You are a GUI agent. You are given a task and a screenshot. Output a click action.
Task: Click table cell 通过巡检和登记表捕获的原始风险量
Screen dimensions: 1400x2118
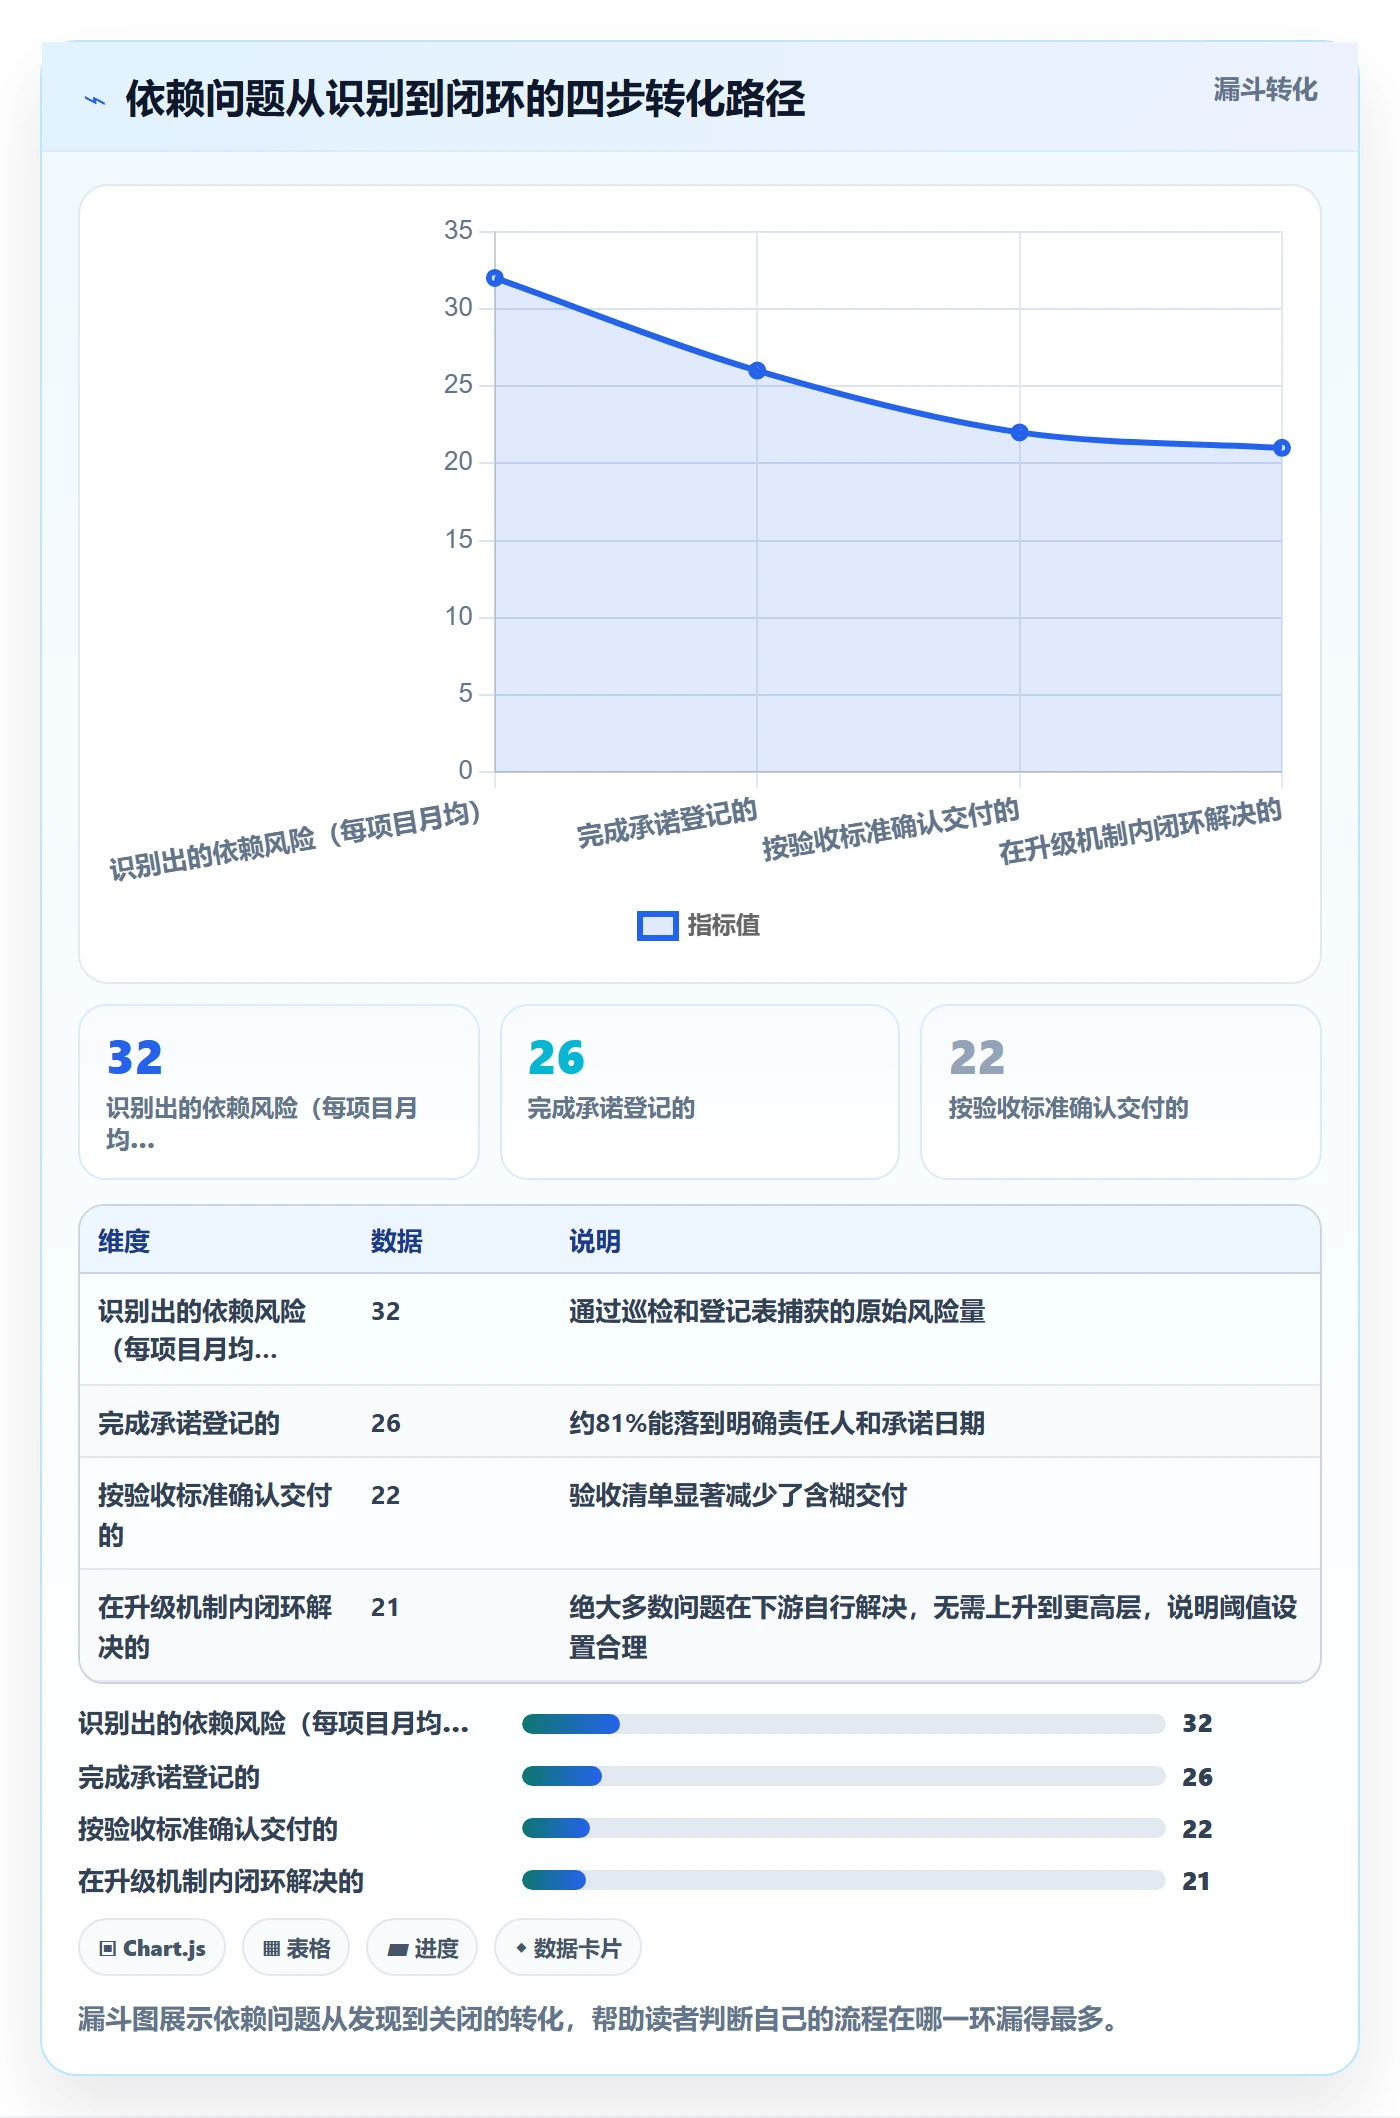777,1311
